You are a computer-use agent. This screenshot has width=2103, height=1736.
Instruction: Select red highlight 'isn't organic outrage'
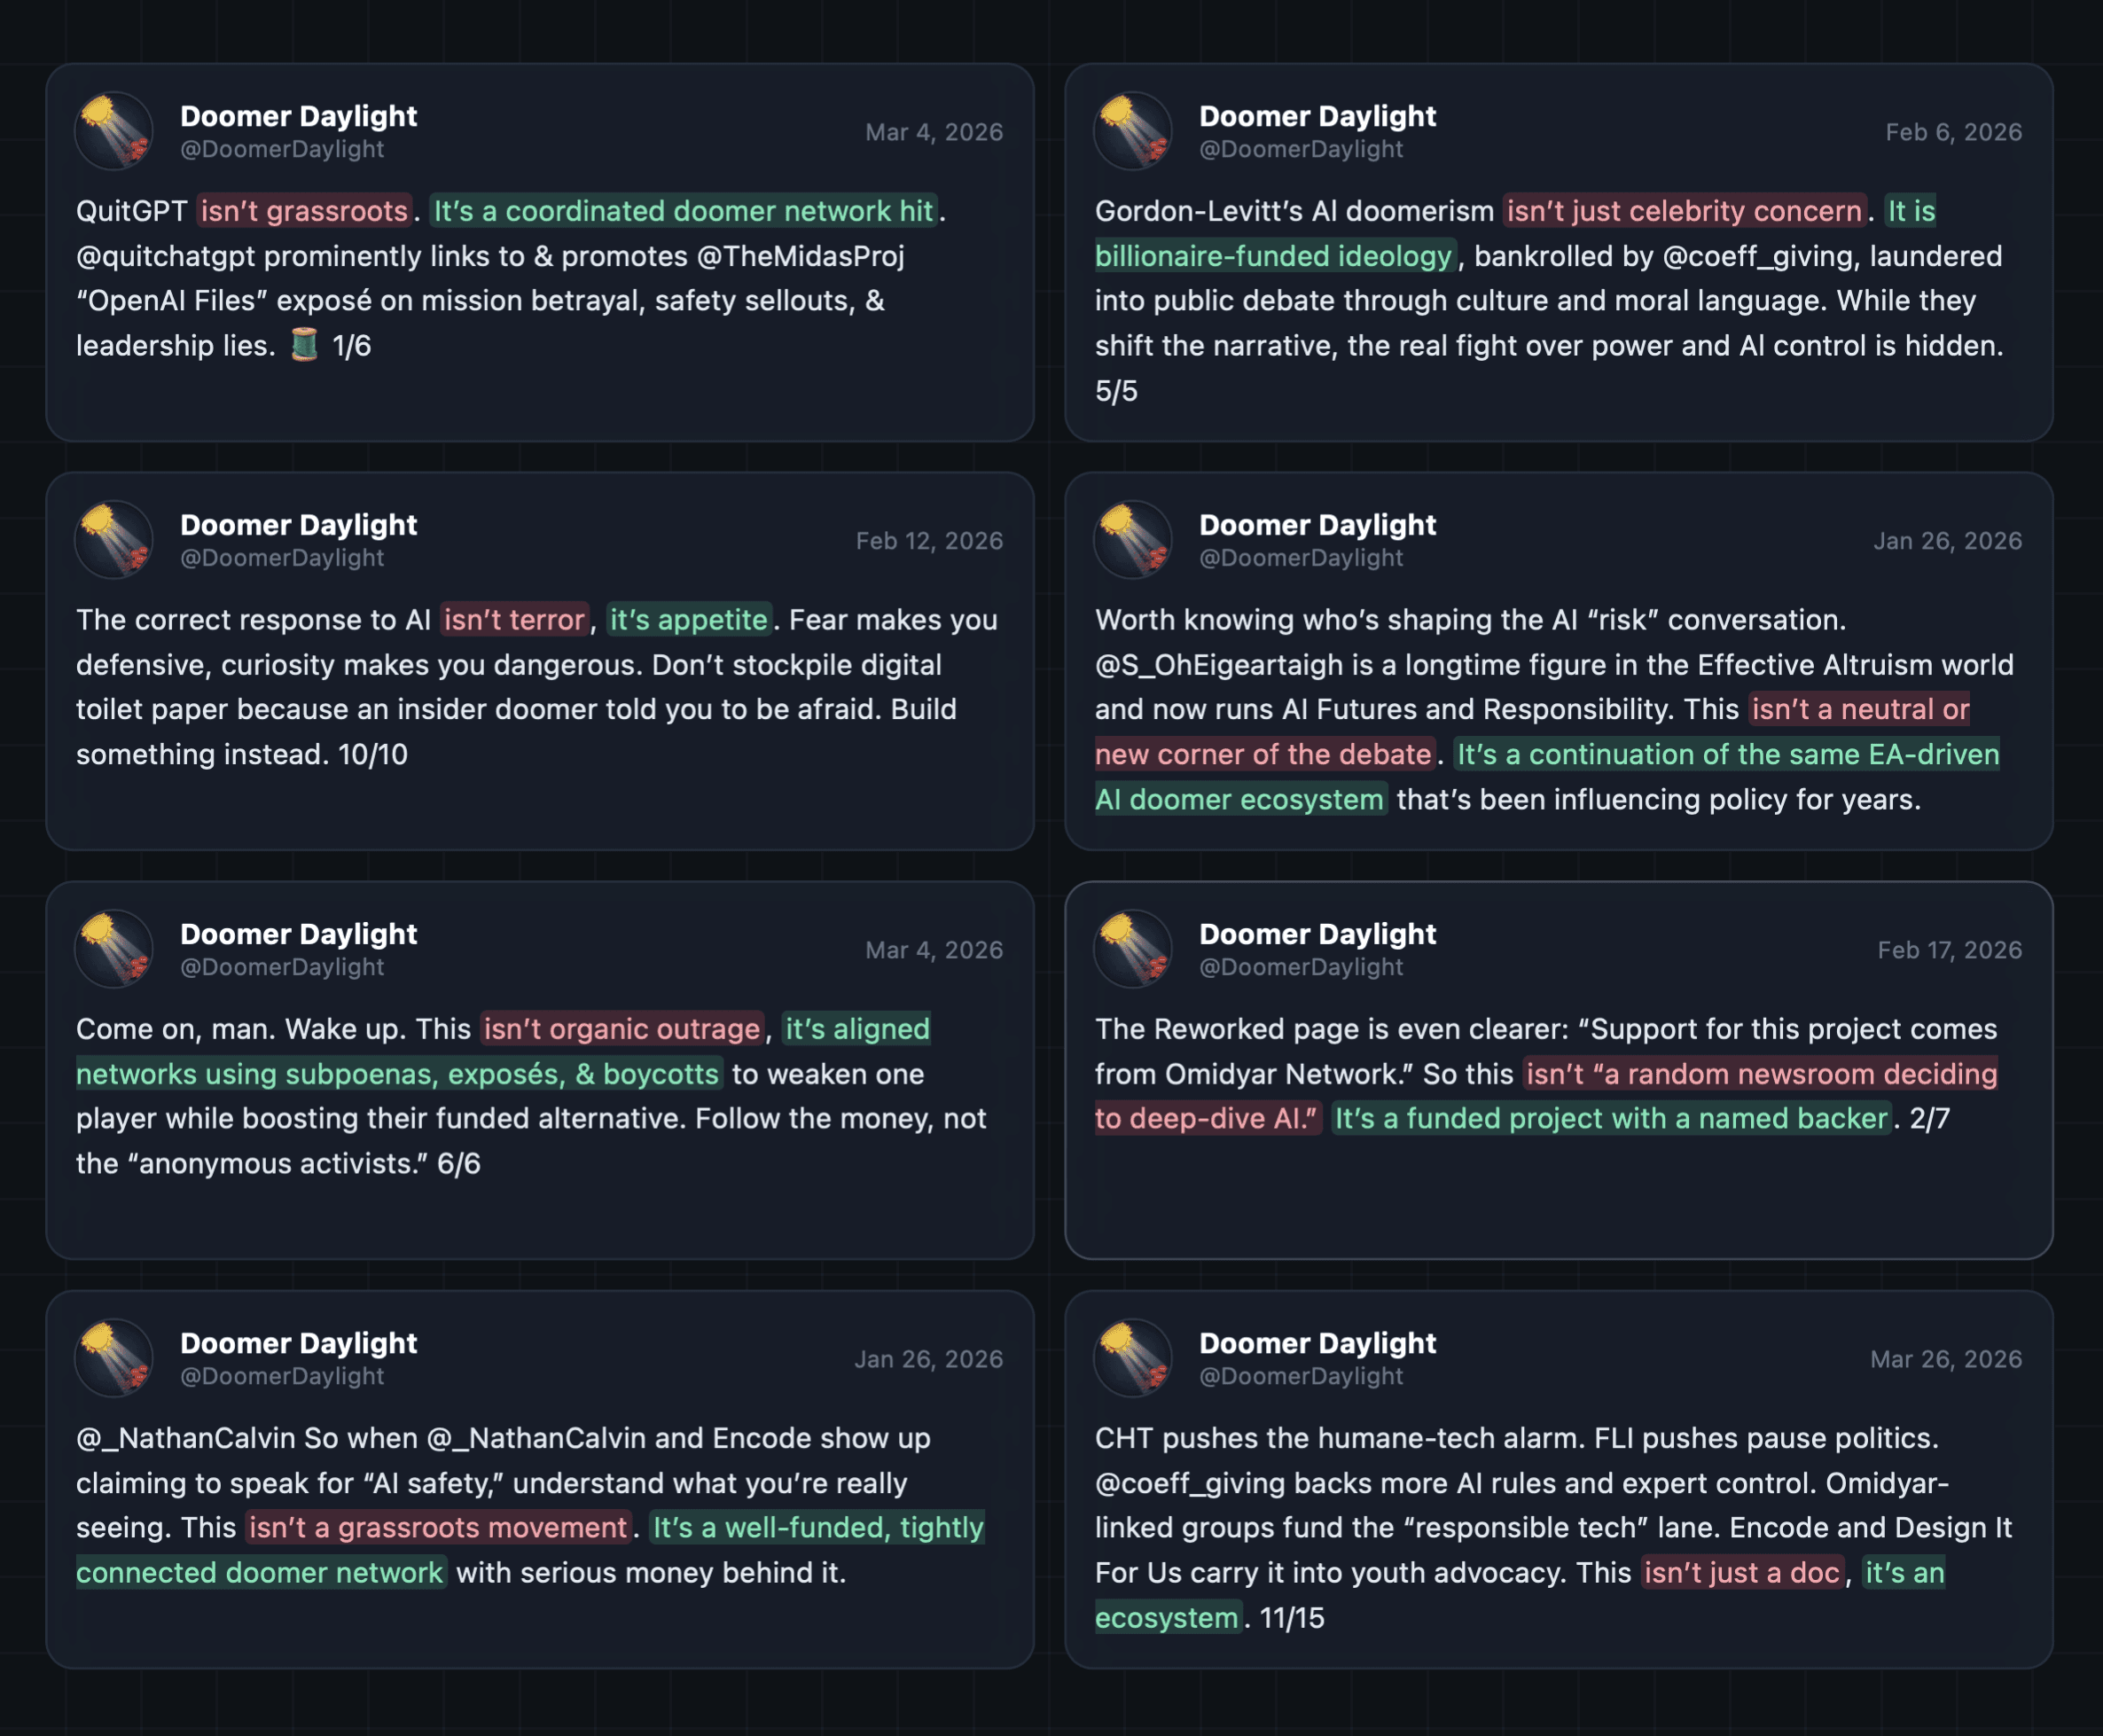click(622, 1029)
